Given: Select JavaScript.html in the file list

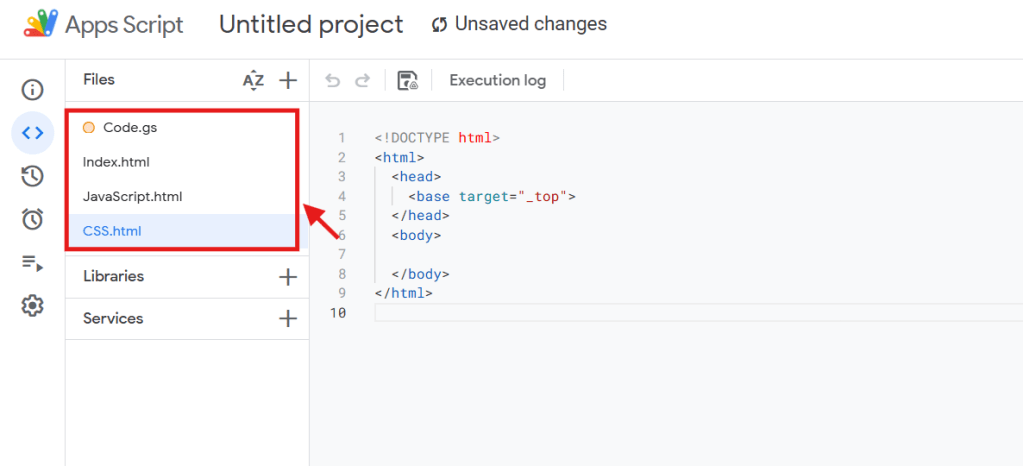Looking at the screenshot, I should coord(132,197).
